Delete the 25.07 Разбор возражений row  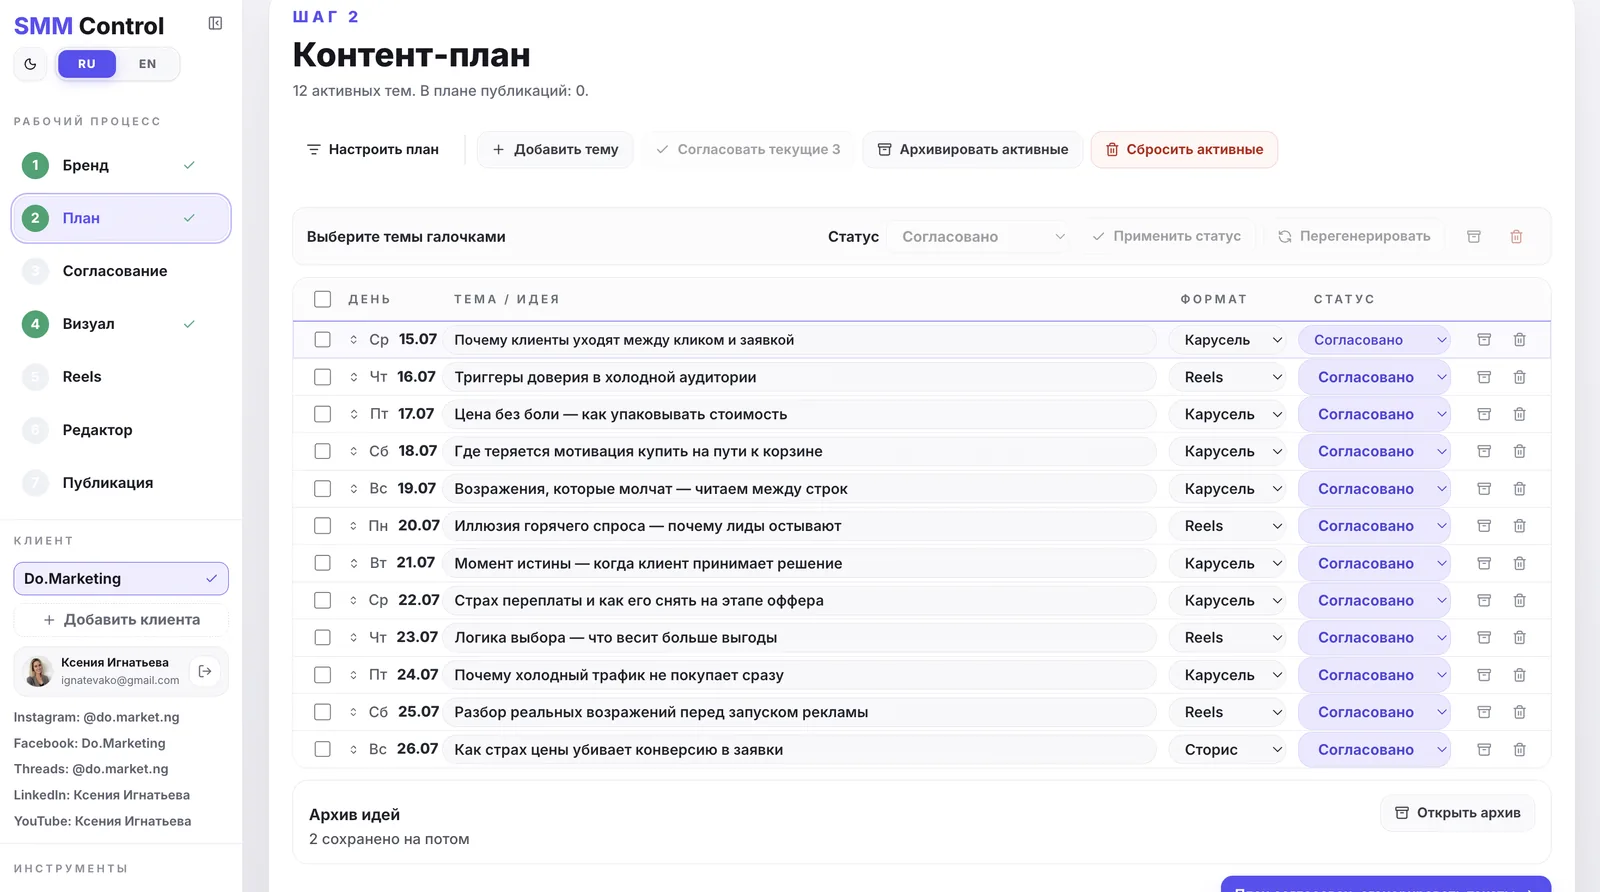[1519, 712]
